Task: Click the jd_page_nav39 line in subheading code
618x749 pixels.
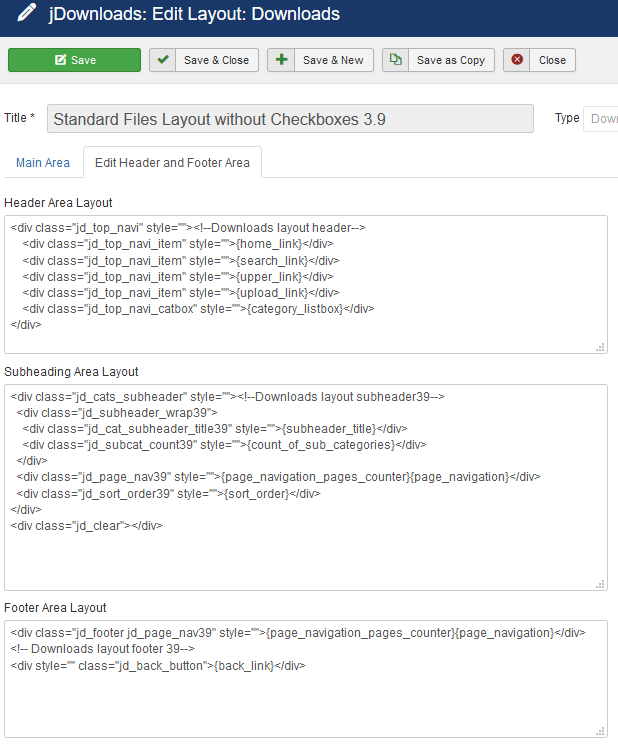Action: click(278, 477)
